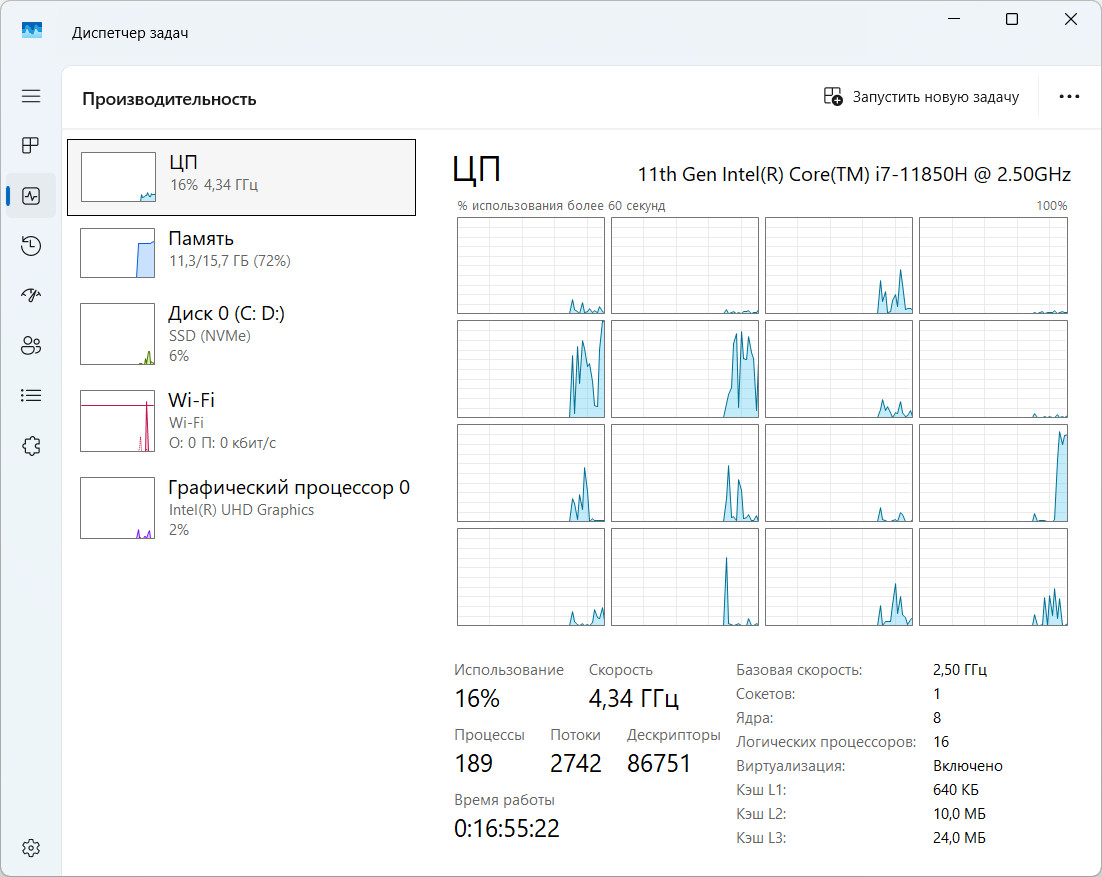Click the Производительность page heading

(169, 100)
